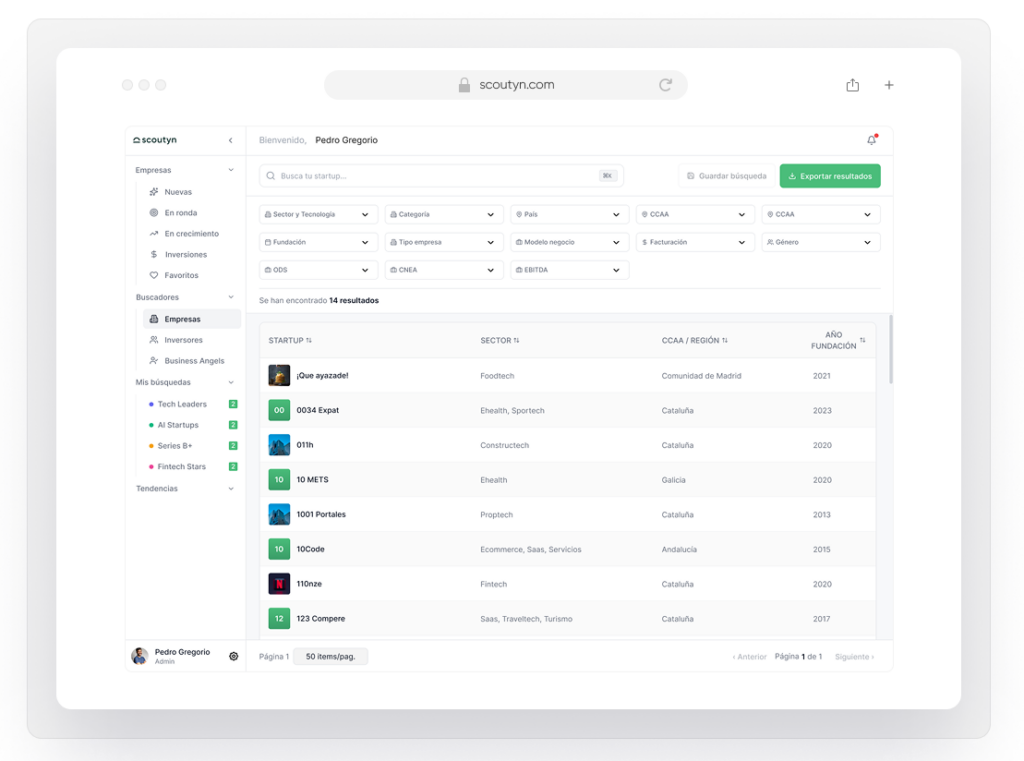Click the Guardar búsqueda button
The height and width of the screenshot is (761, 1024).
tap(725, 175)
